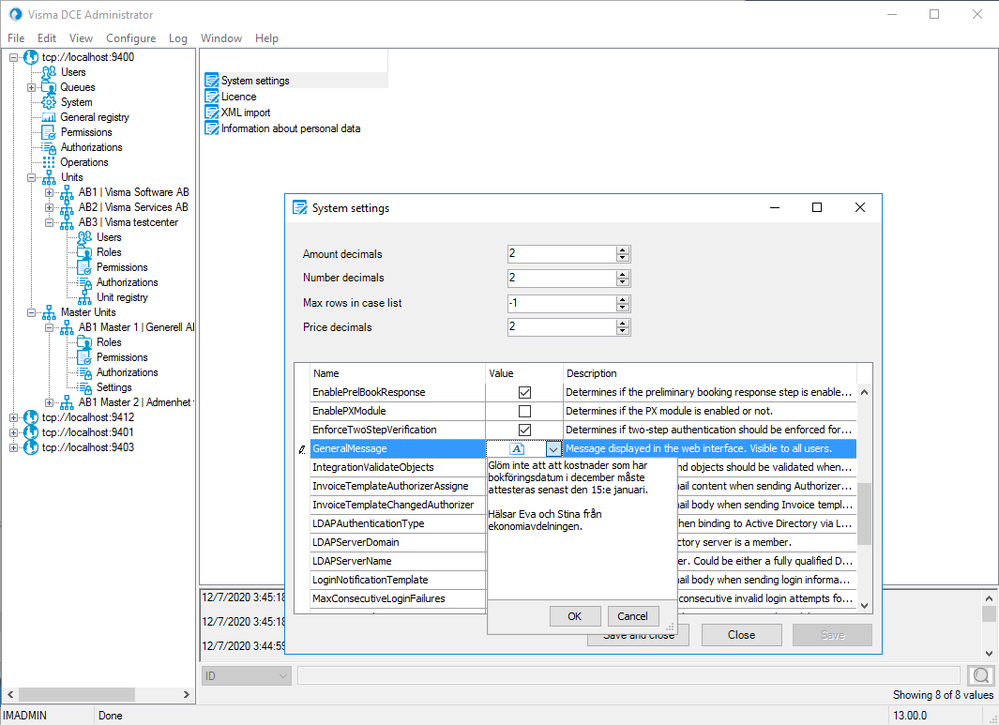Viewport: 999px width, 725px height.
Task: Click the tcp://localhost:9403 server icon
Action: pos(31,448)
